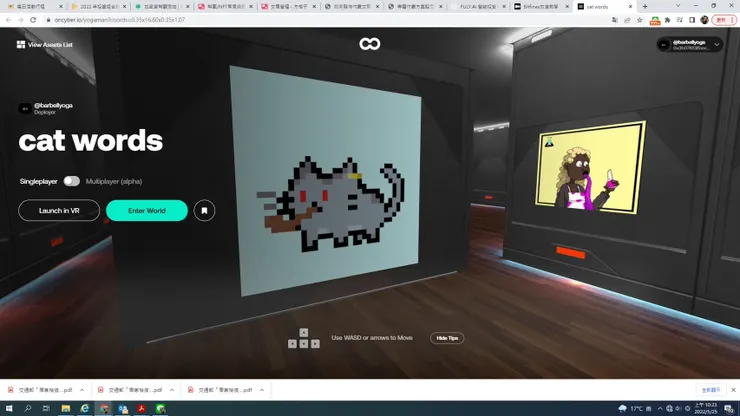Close the downloads bar
740x416 pixels.
coord(733,390)
